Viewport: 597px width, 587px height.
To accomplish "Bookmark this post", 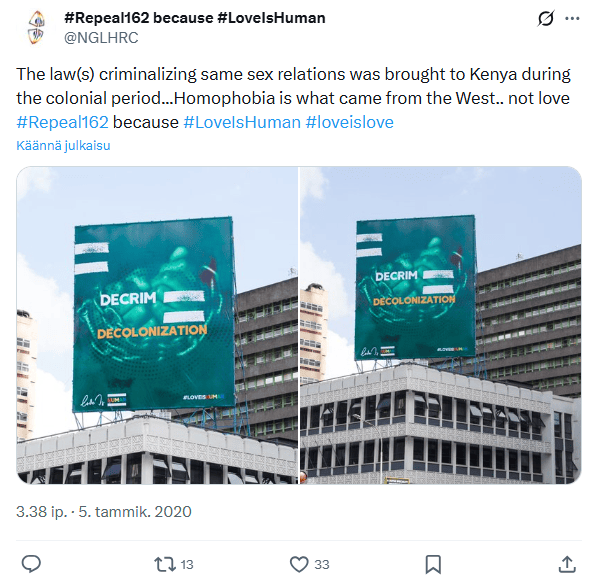I will click(x=433, y=564).
